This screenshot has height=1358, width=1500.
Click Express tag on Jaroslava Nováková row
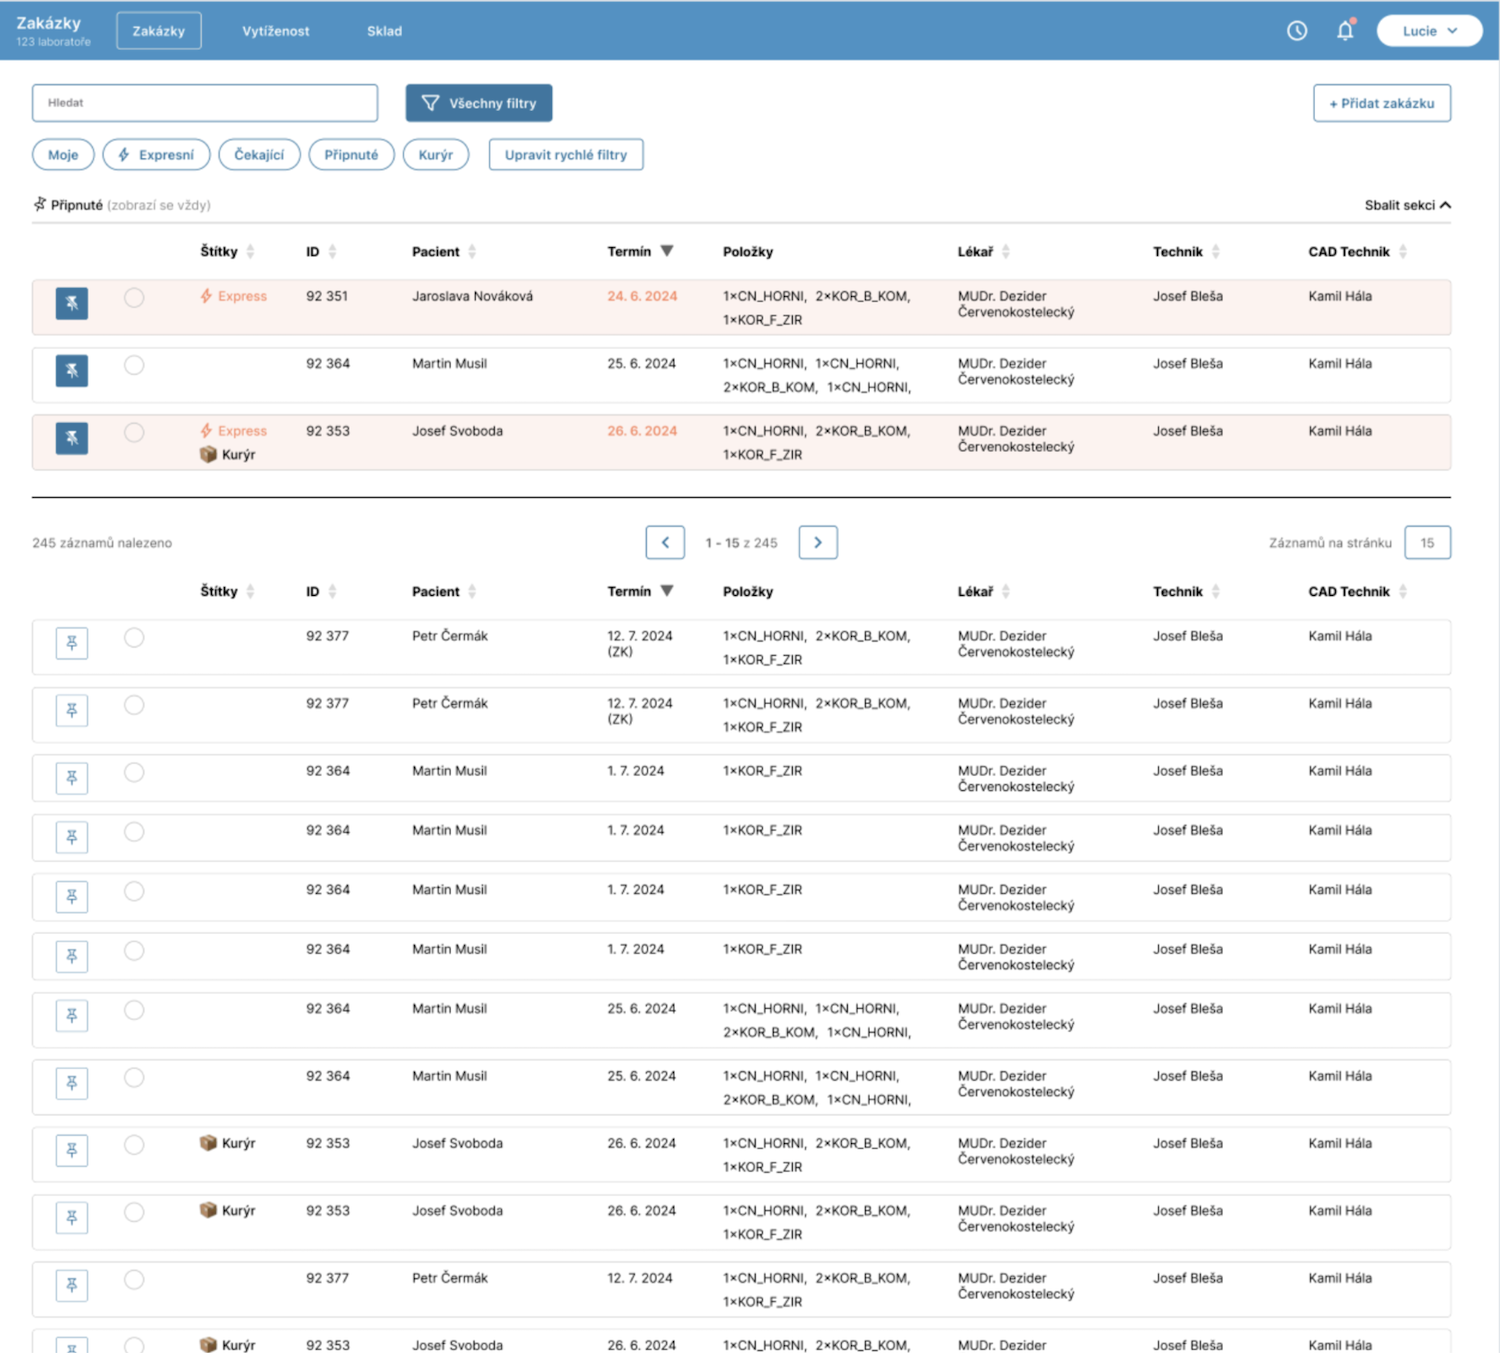pyautogui.click(x=234, y=296)
